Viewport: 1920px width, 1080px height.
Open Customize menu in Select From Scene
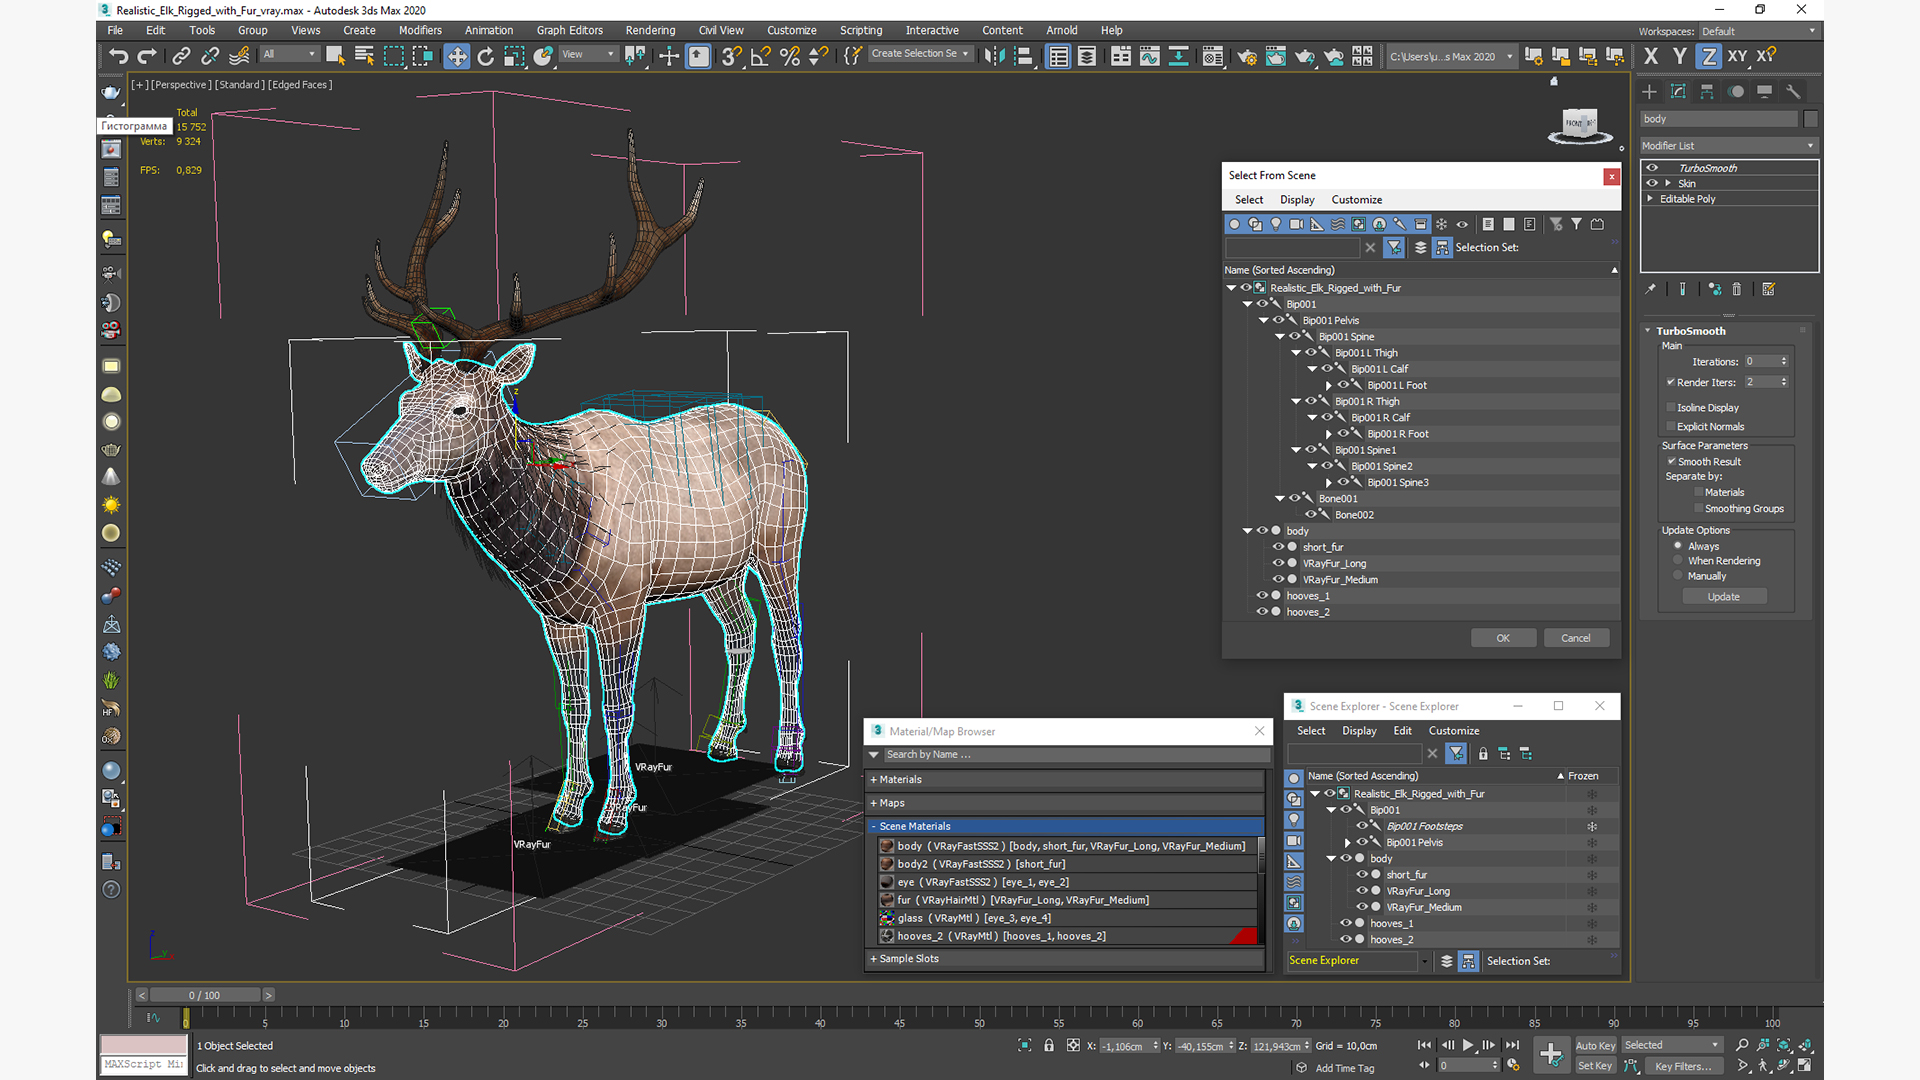point(1357,200)
